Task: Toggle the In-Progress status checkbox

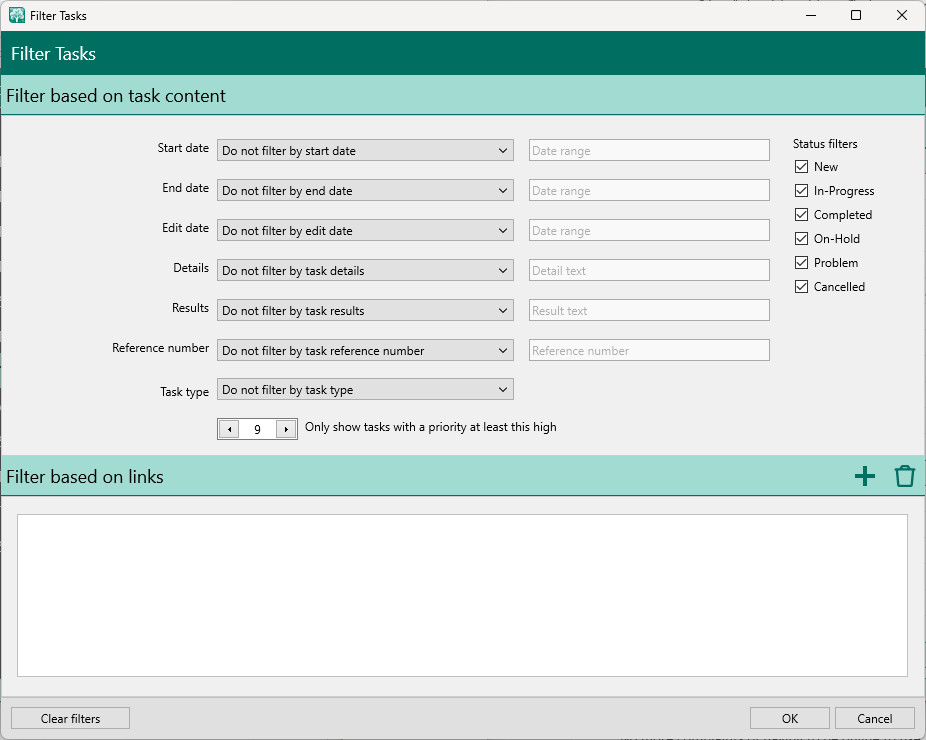Action: click(x=801, y=191)
